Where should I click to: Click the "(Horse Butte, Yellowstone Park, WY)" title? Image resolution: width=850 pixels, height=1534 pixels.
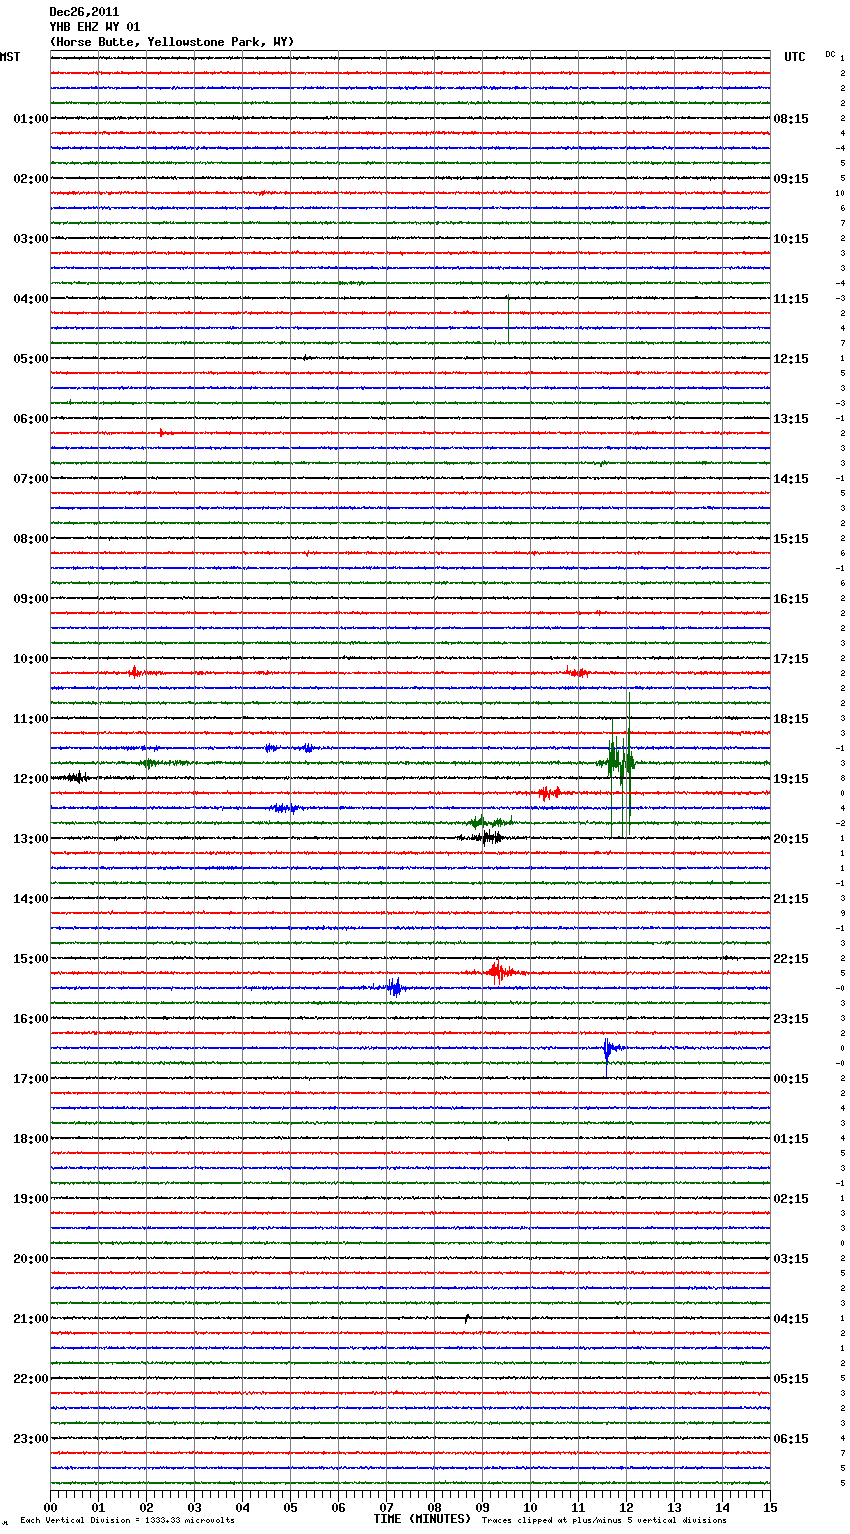coord(172,42)
